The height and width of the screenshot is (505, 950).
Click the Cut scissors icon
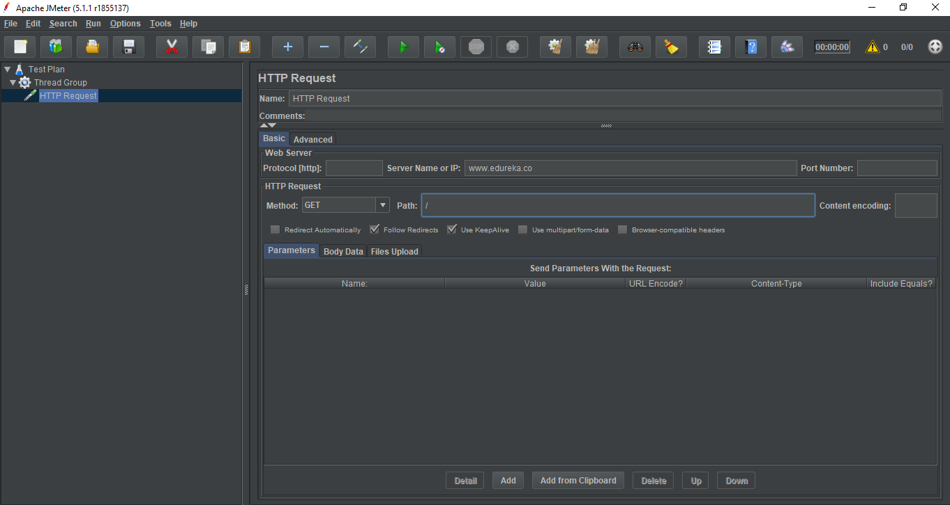(171, 47)
